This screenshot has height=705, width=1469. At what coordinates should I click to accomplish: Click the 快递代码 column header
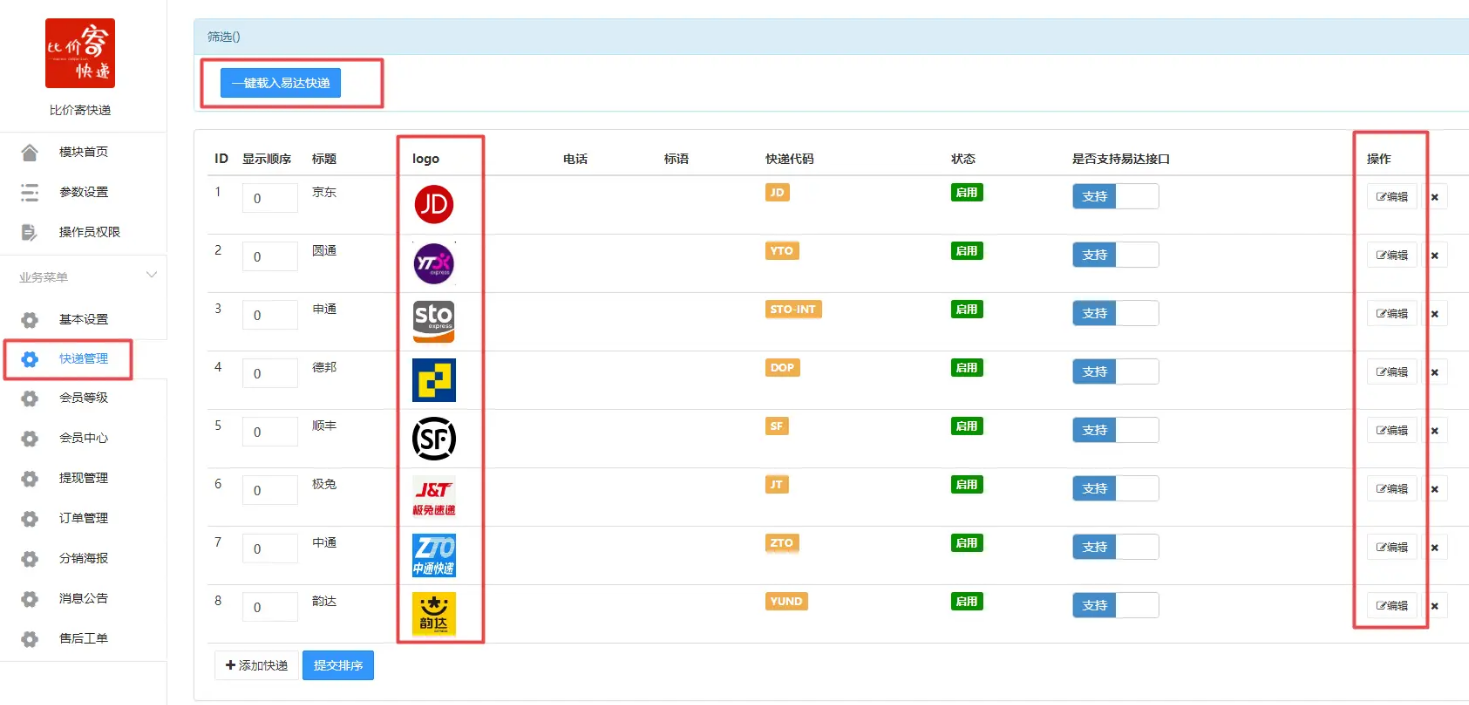pos(789,159)
